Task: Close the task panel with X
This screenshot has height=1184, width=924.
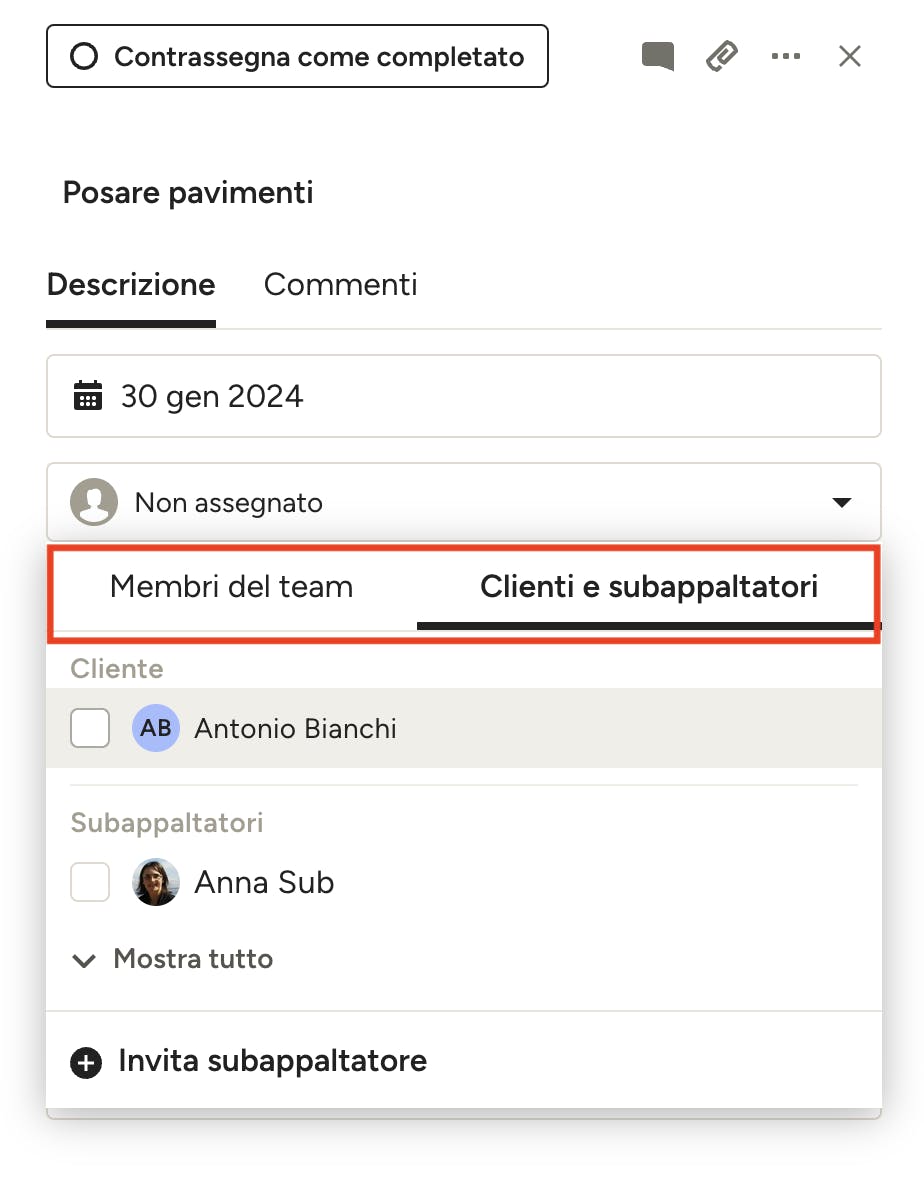Action: pyautogui.click(x=850, y=56)
